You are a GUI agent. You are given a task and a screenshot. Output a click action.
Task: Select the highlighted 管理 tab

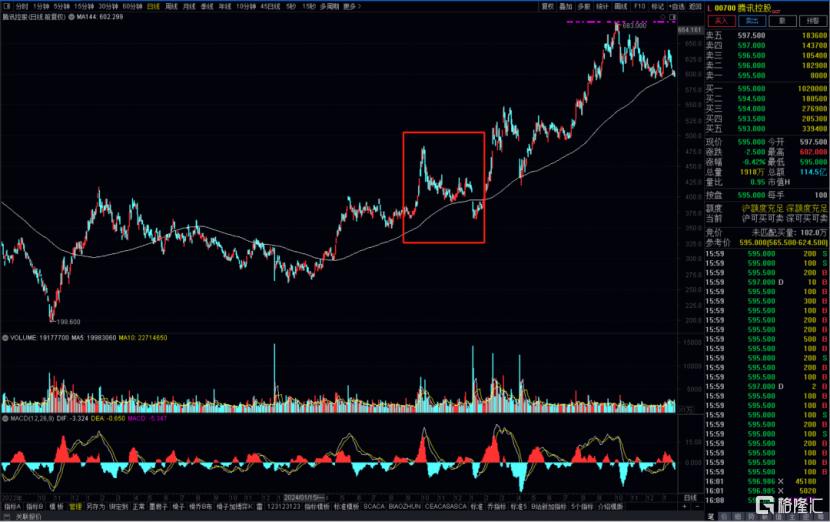(x=75, y=507)
